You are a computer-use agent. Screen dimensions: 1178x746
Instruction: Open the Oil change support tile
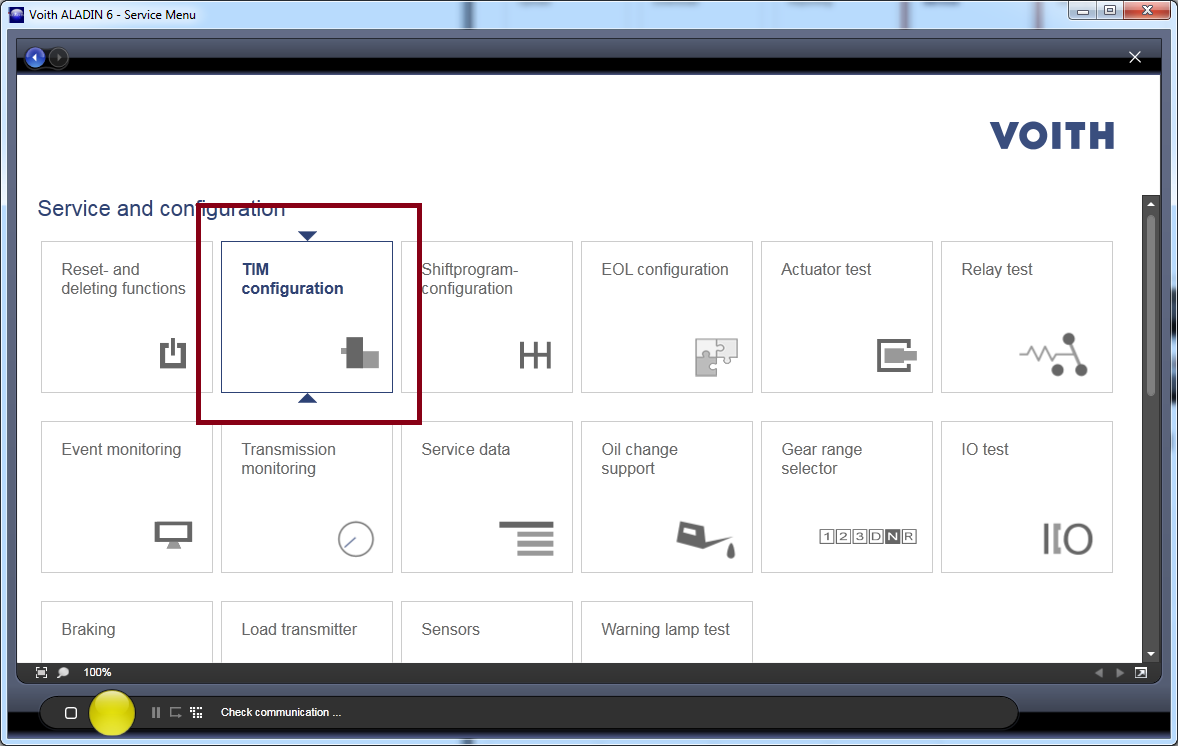666,497
